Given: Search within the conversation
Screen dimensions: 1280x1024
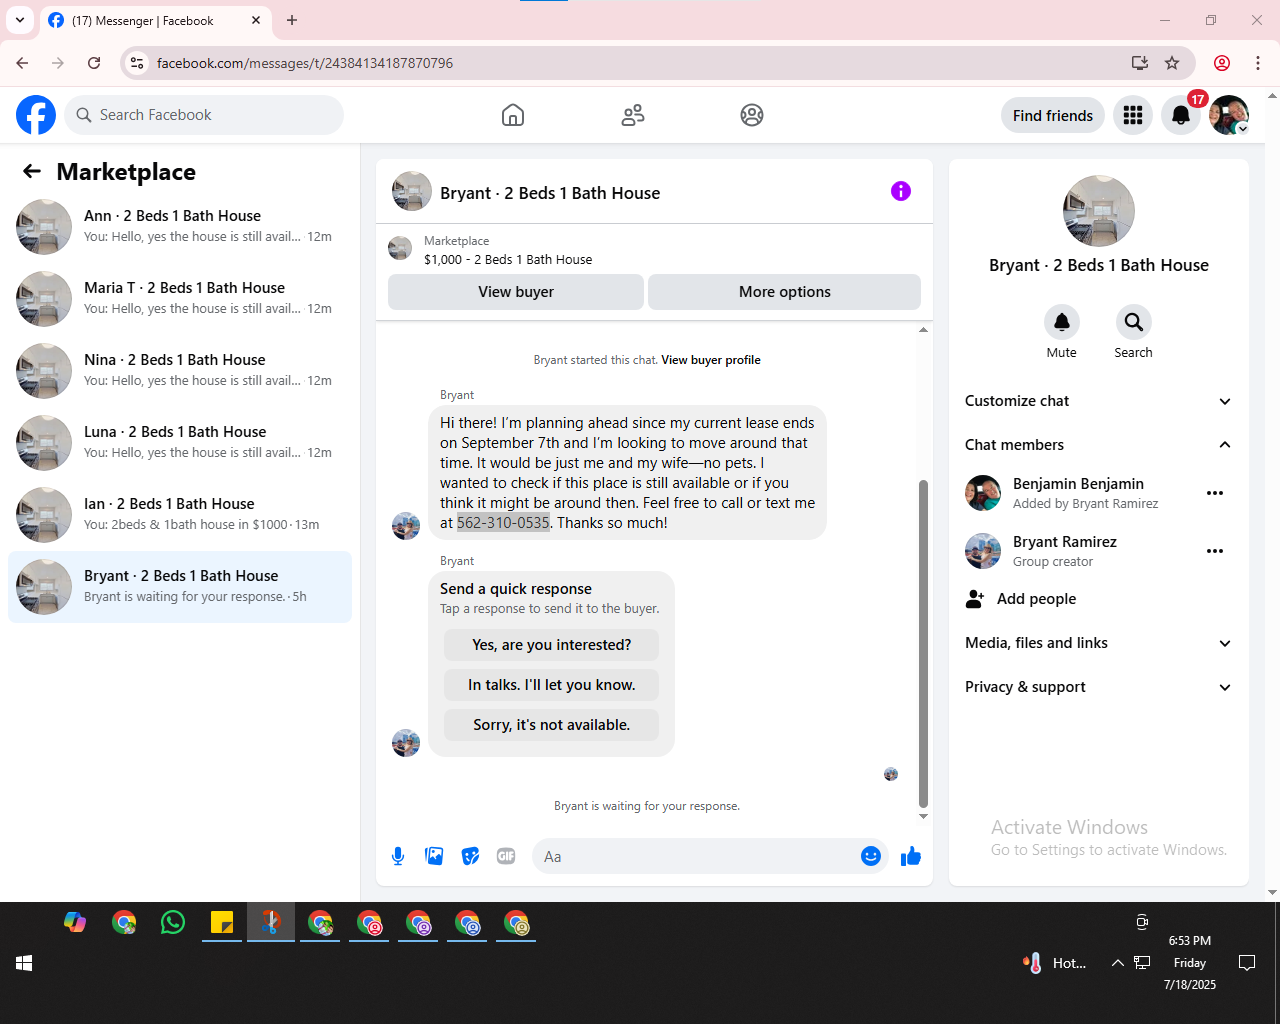Looking at the screenshot, I should pos(1133,322).
